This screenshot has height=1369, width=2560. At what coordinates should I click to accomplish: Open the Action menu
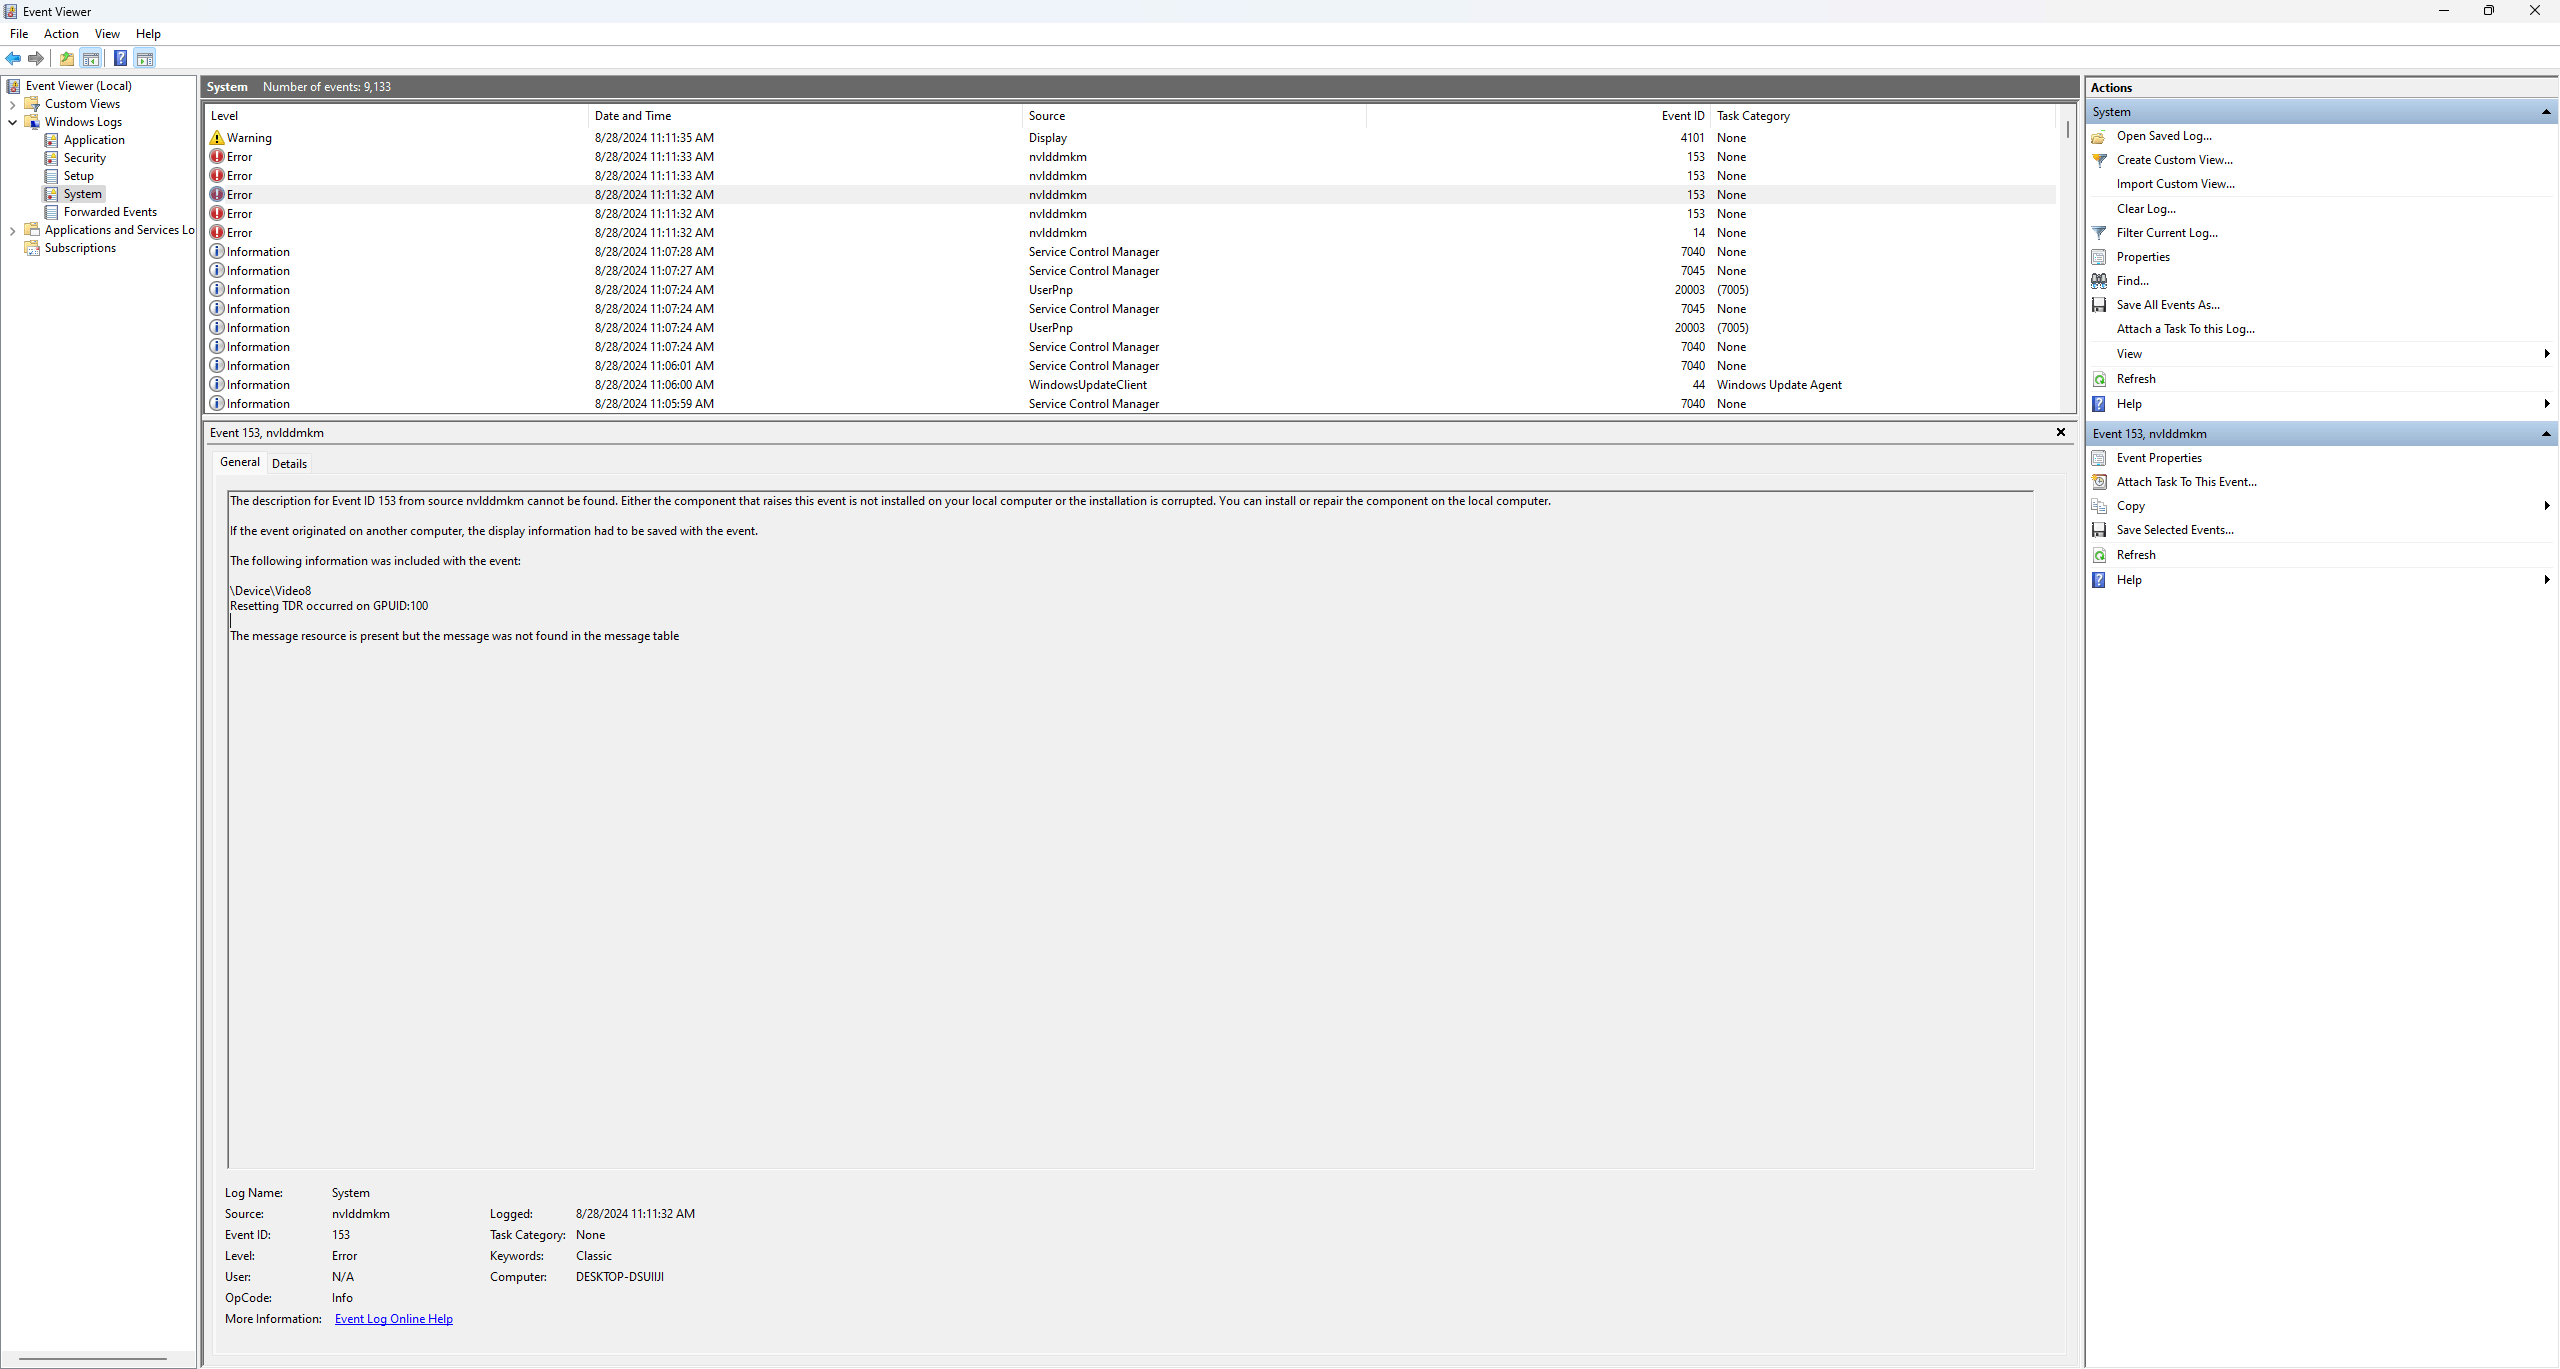click(x=61, y=34)
